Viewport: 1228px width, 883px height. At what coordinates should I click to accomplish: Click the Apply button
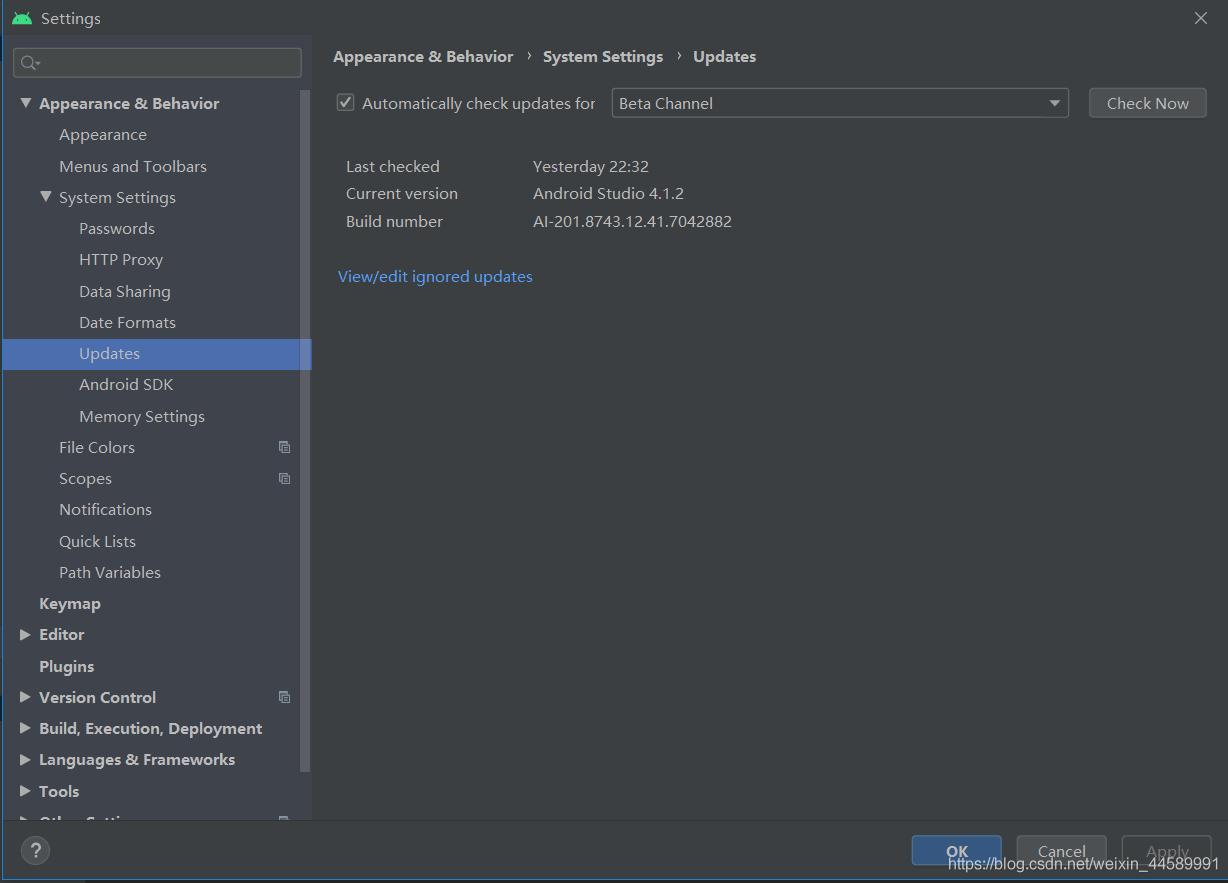1167,851
